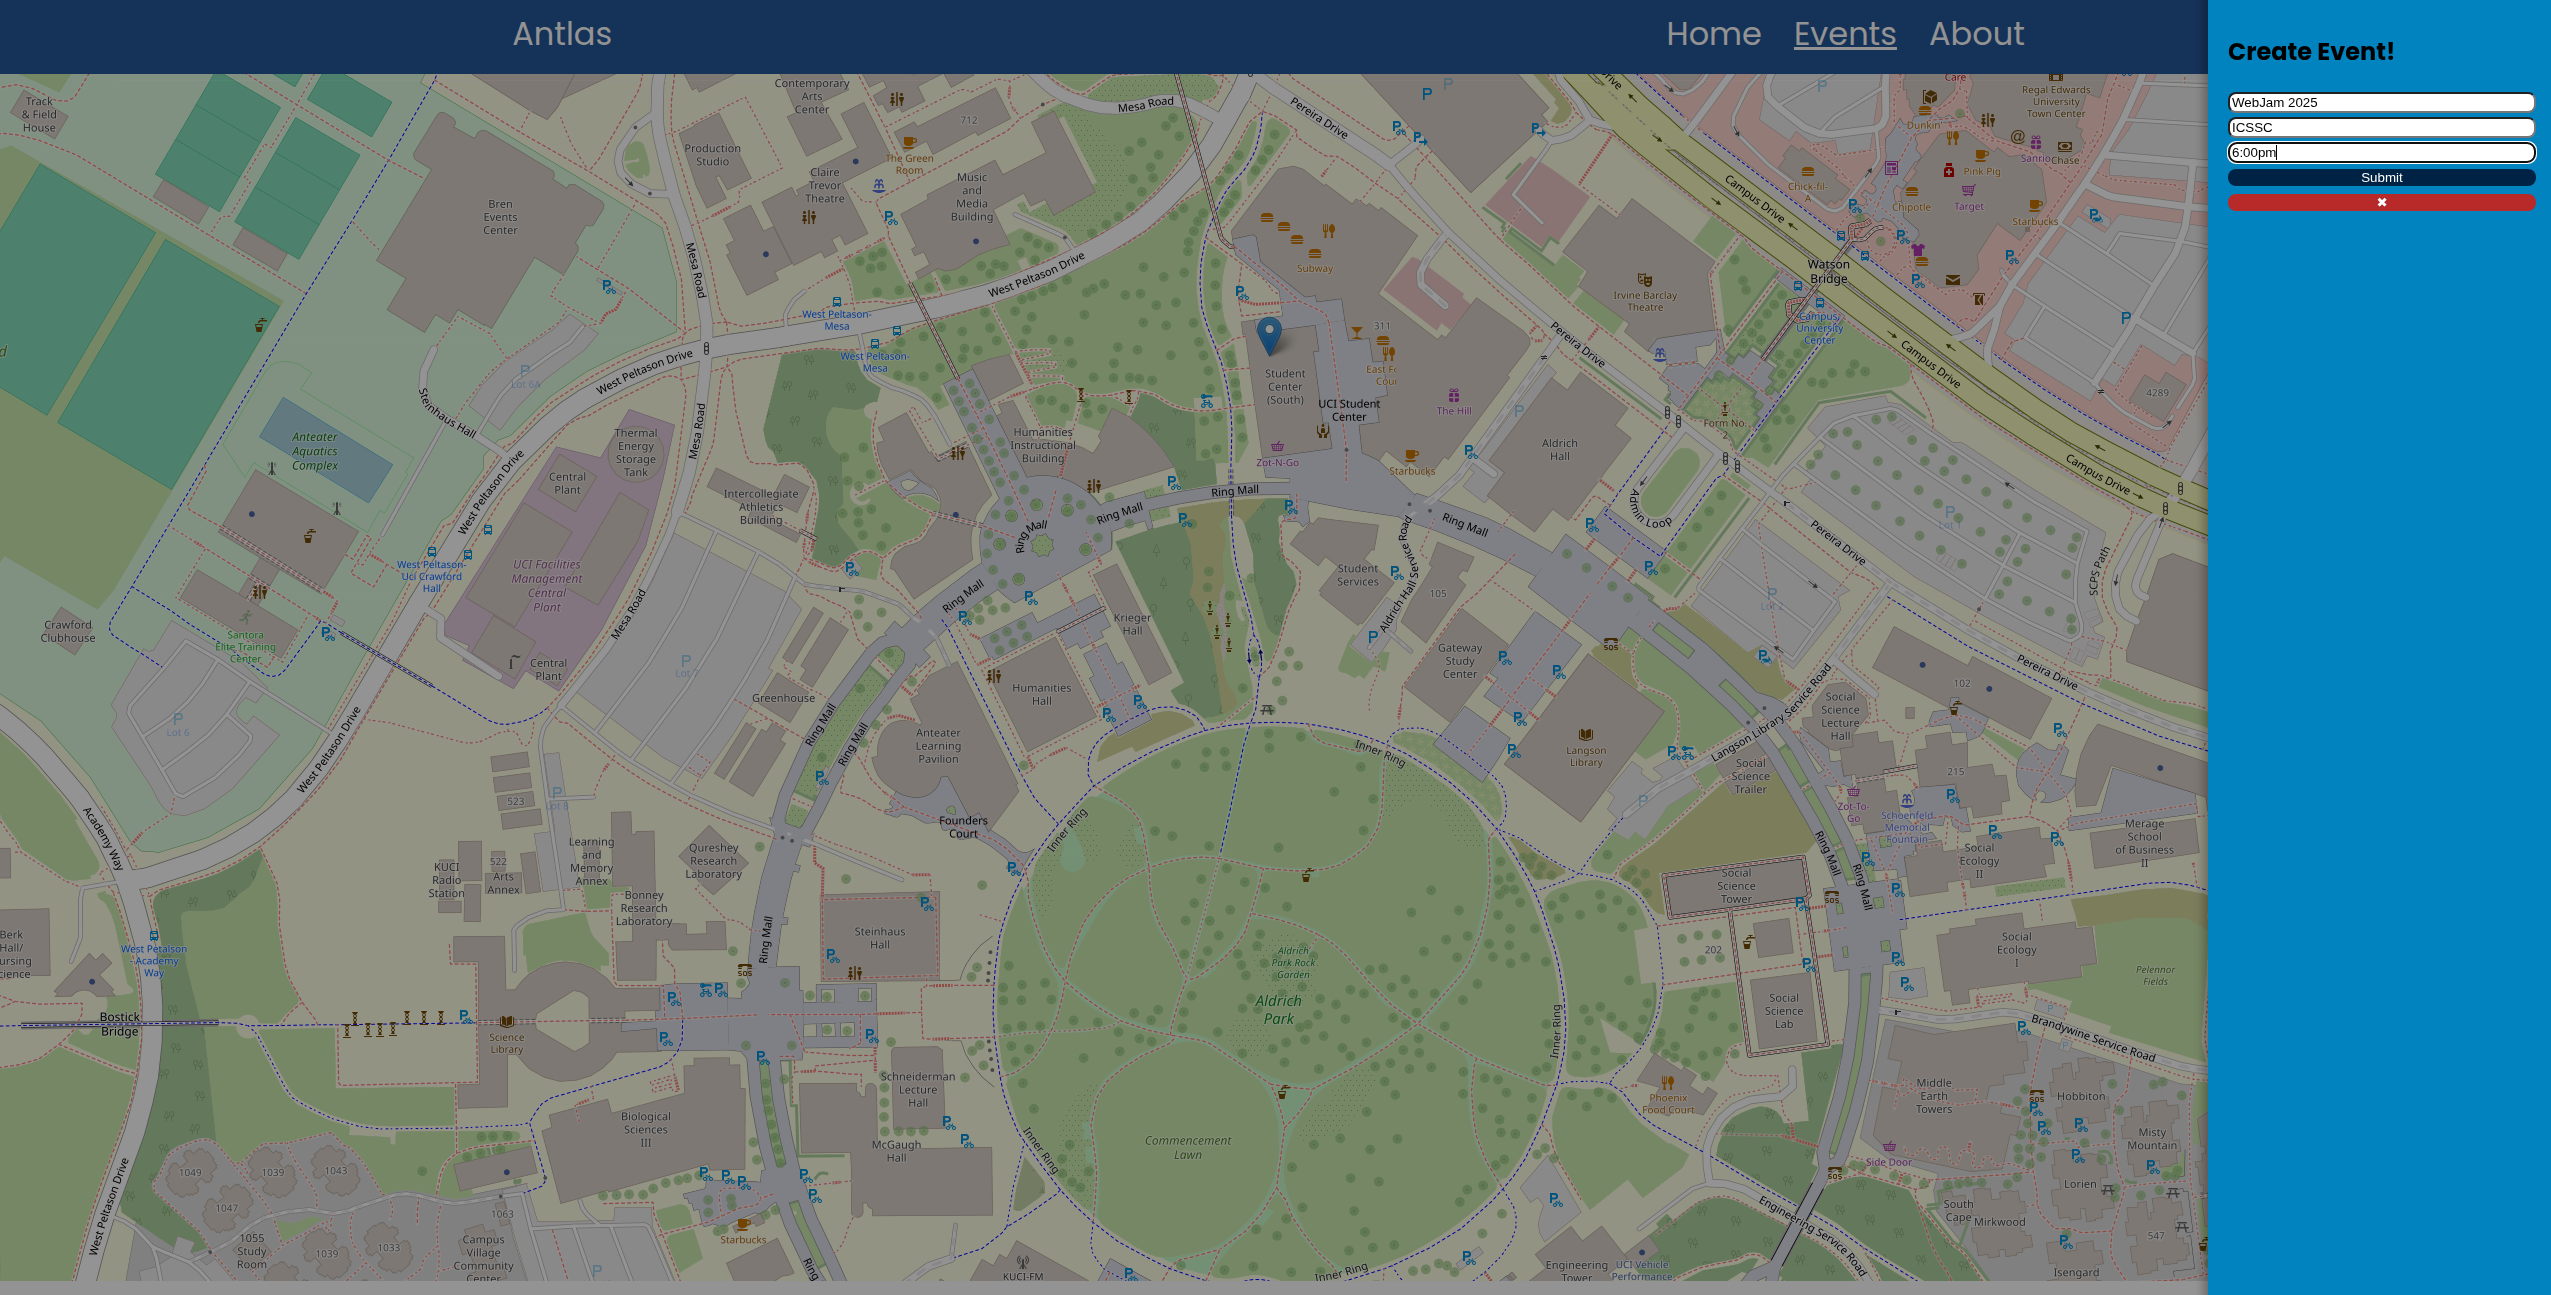Click the Phoenix Food Court fork icon
The height and width of the screenshot is (1295, 2551).
[1667, 1082]
